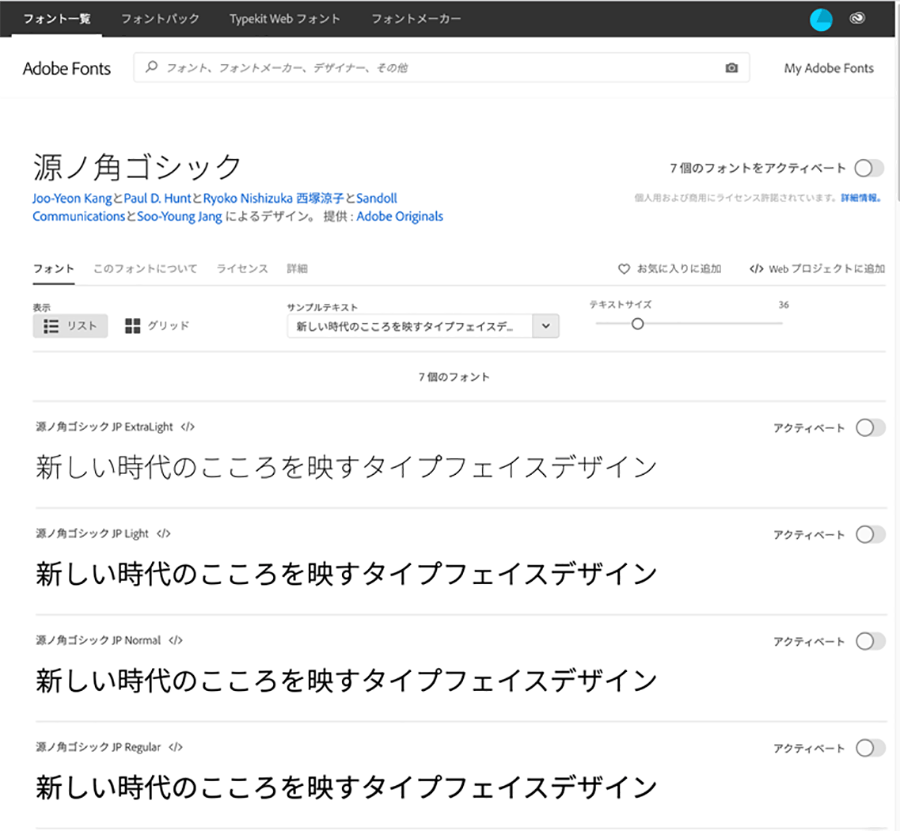Switch to このフォントについて tab
Viewport: 900px width, 831px height.
[145, 269]
